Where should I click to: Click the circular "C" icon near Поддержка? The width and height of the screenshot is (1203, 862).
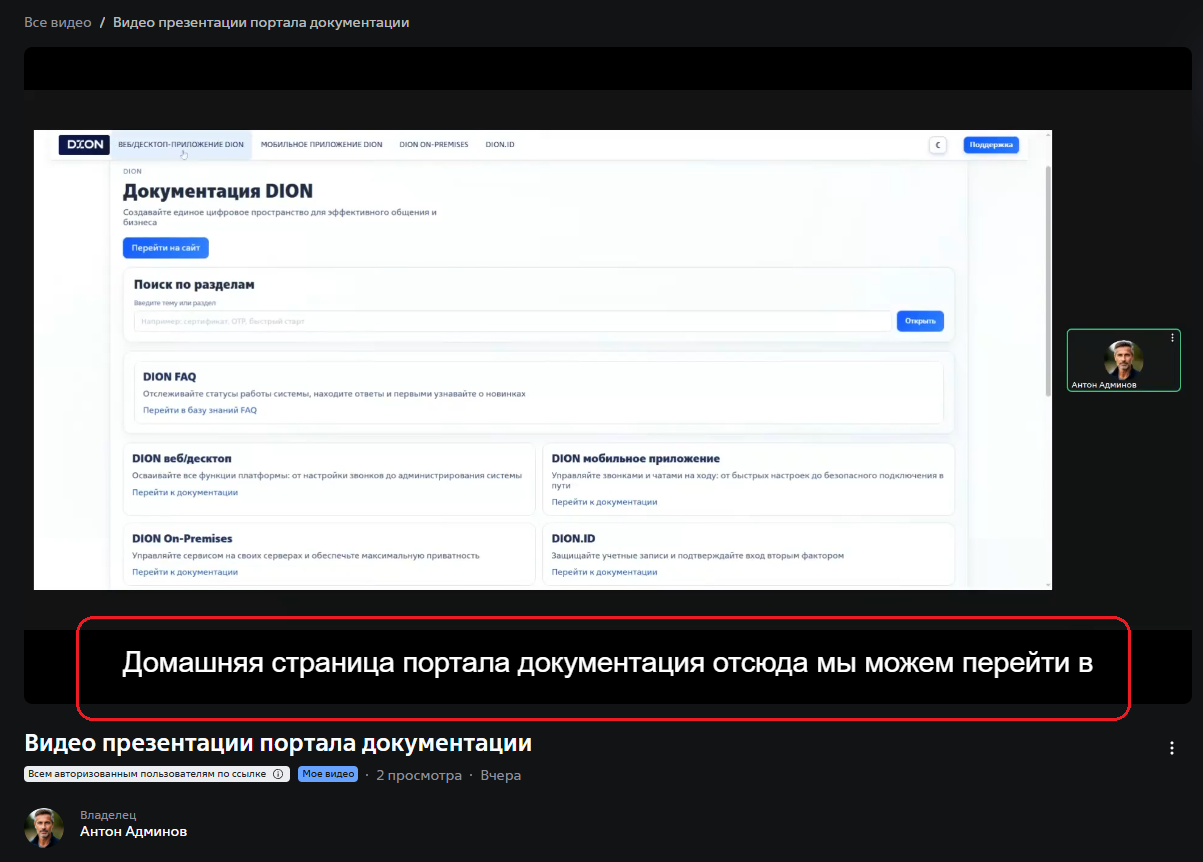(938, 144)
